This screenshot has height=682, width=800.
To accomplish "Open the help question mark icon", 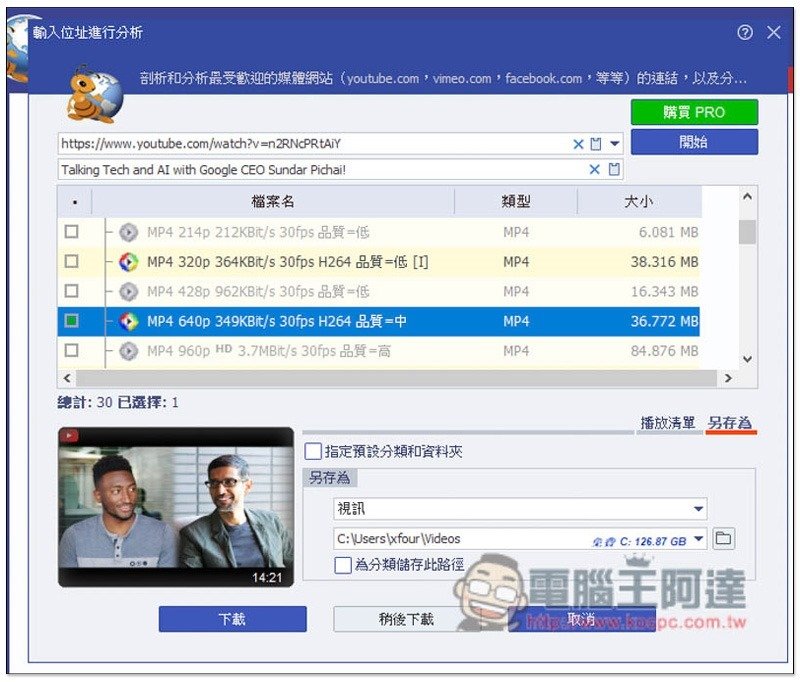I will pos(744,33).
